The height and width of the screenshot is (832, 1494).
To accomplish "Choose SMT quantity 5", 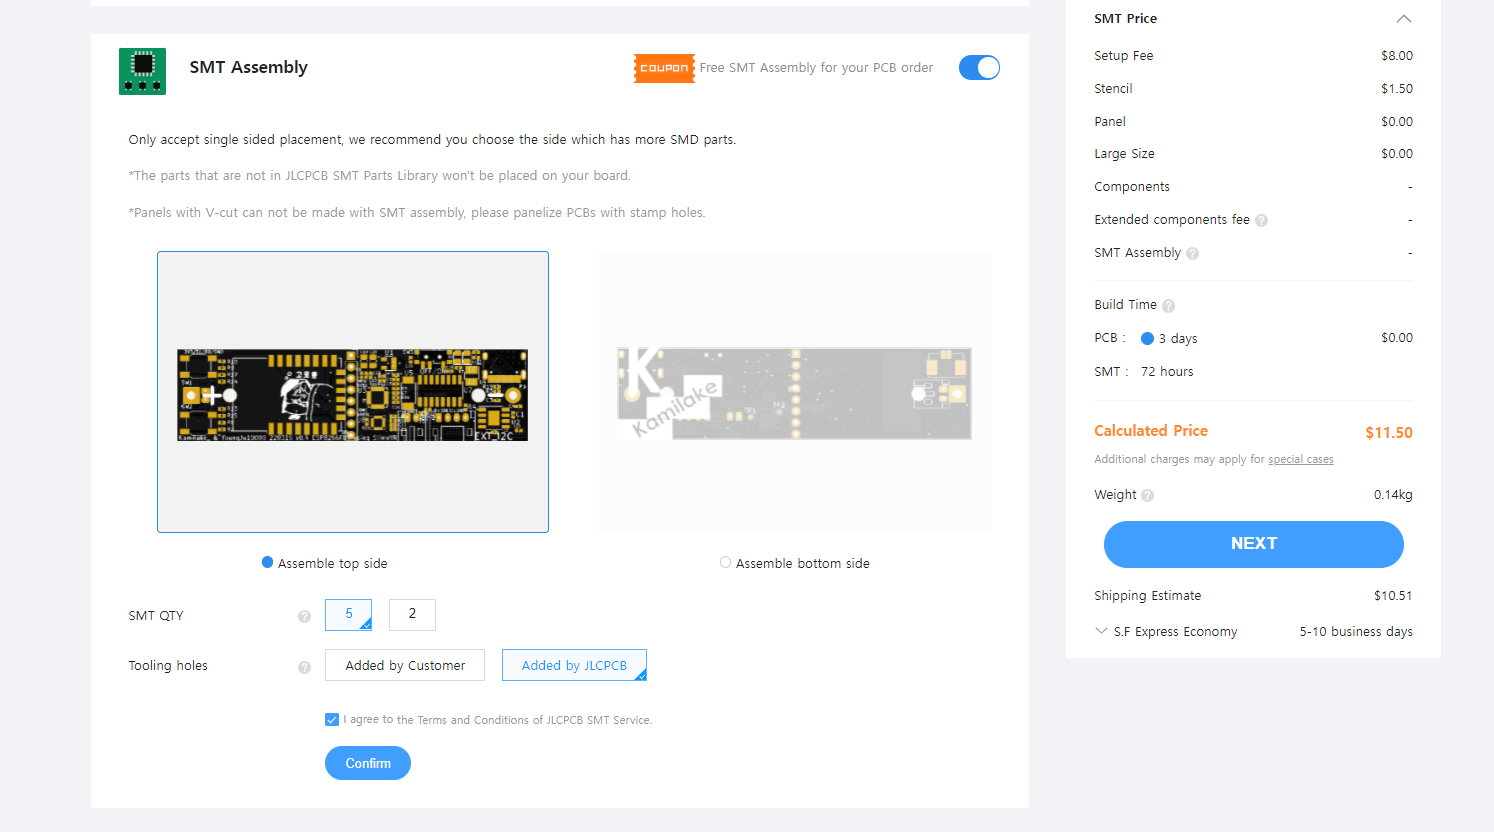I will [348, 614].
